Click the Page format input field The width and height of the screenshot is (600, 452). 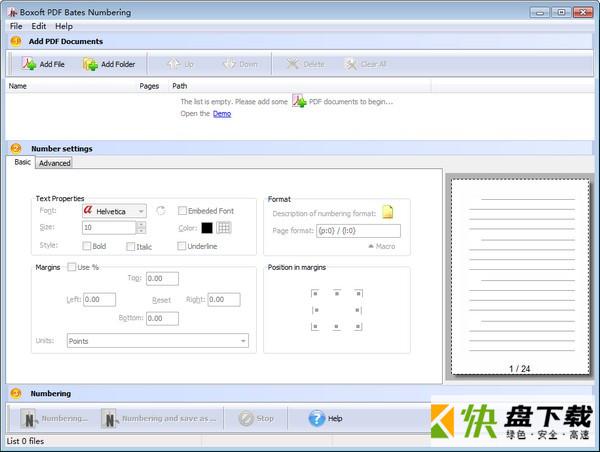358,231
